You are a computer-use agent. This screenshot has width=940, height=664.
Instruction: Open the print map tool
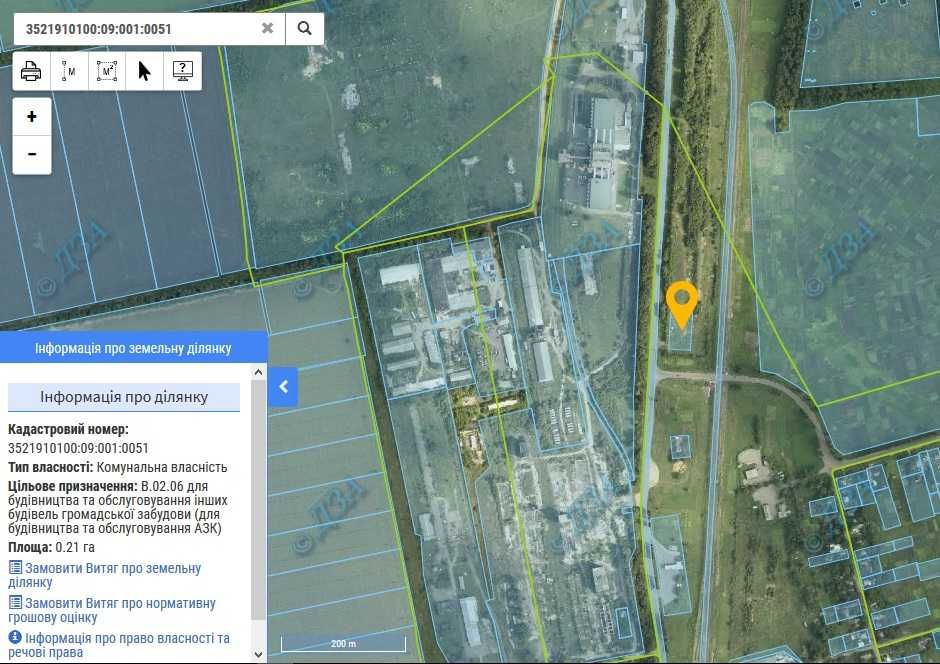tap(31, 71)
